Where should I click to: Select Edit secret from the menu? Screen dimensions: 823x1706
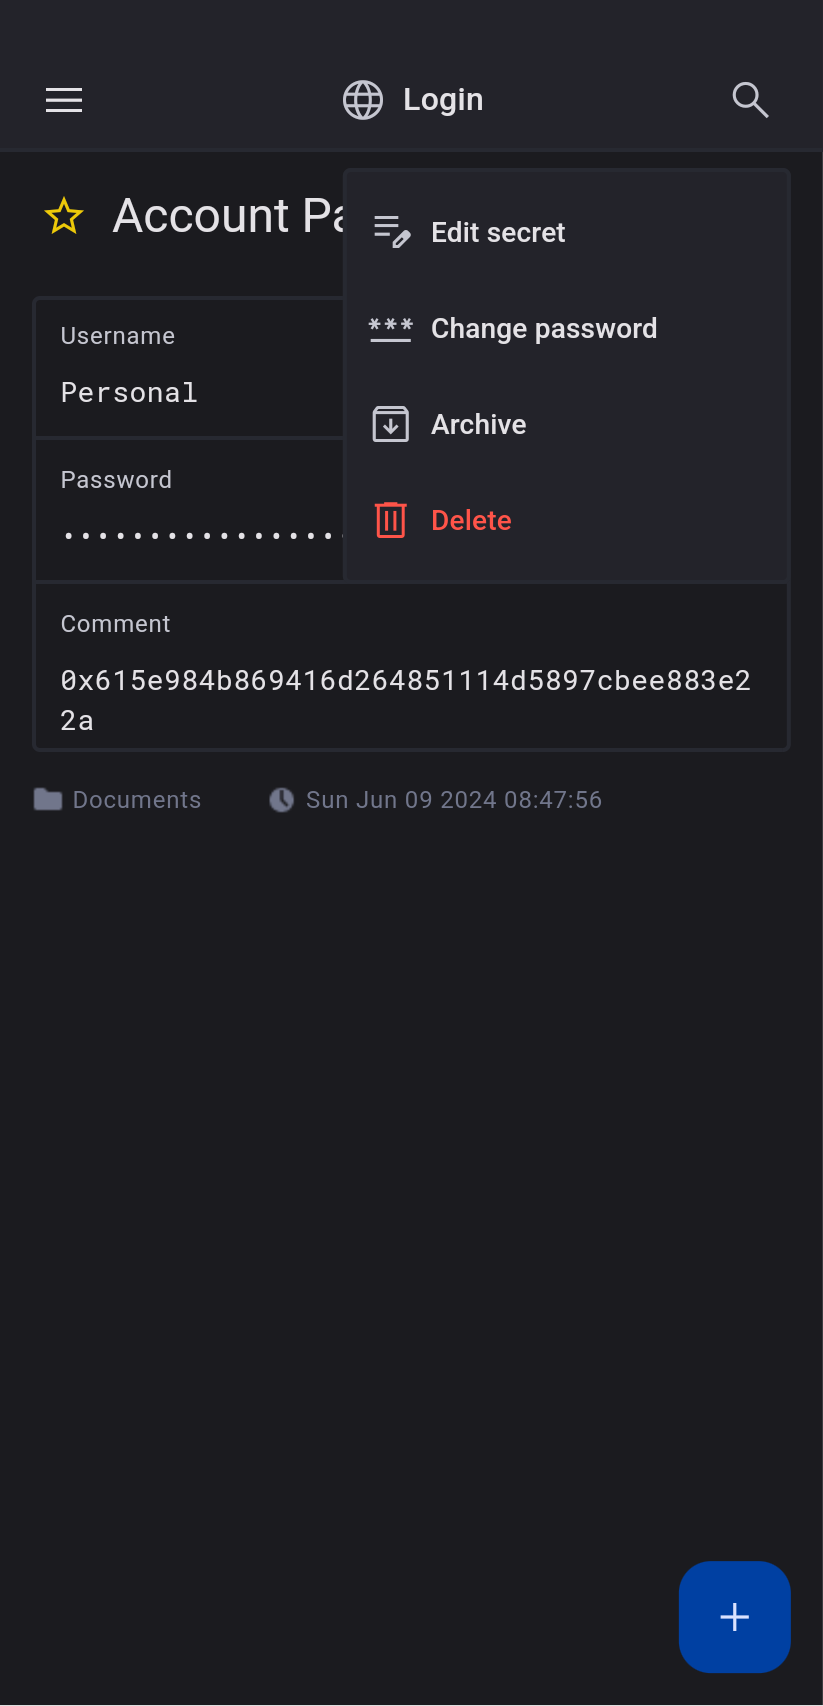[x=498, y=233]
